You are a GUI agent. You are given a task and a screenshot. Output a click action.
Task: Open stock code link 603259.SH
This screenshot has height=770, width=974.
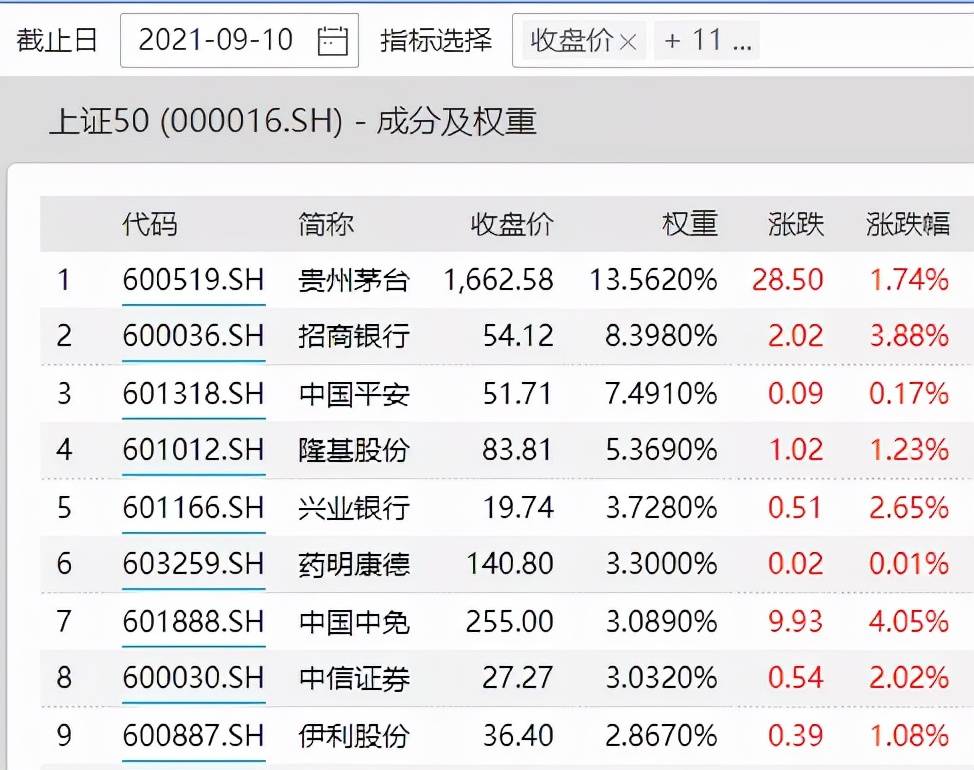pos(194,564)
